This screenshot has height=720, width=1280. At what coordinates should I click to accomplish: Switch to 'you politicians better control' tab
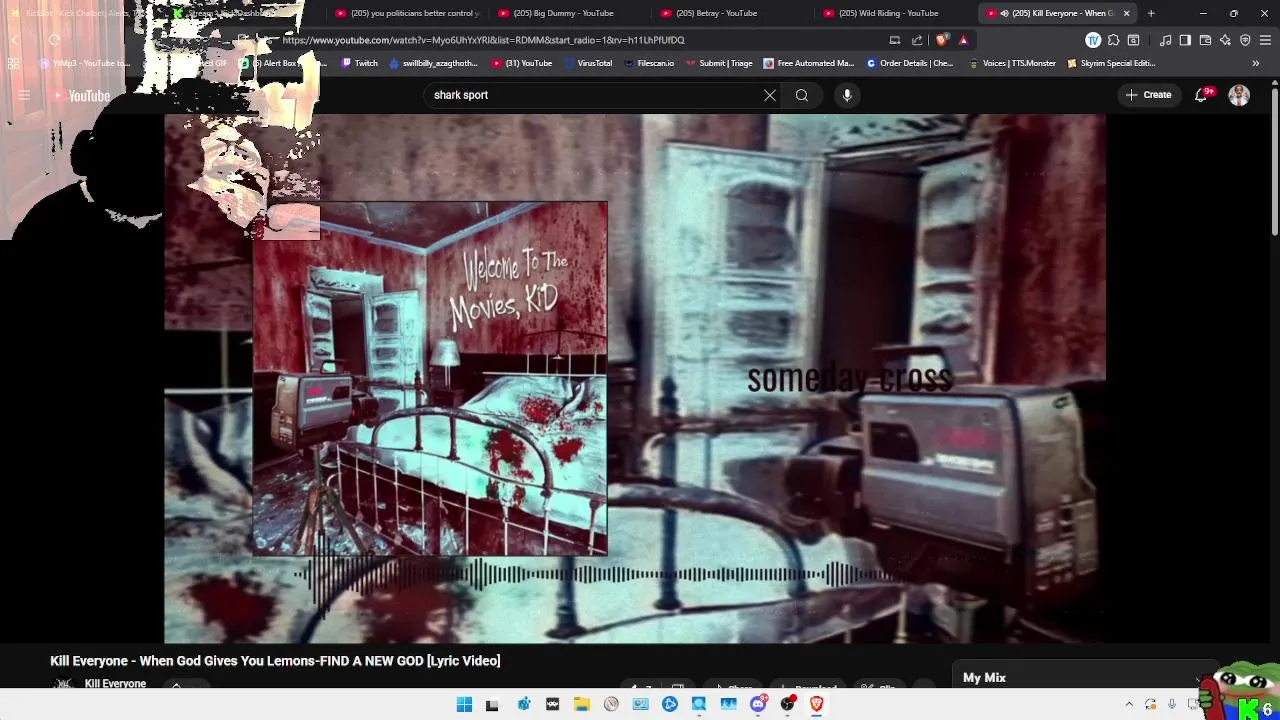point(407,13)
